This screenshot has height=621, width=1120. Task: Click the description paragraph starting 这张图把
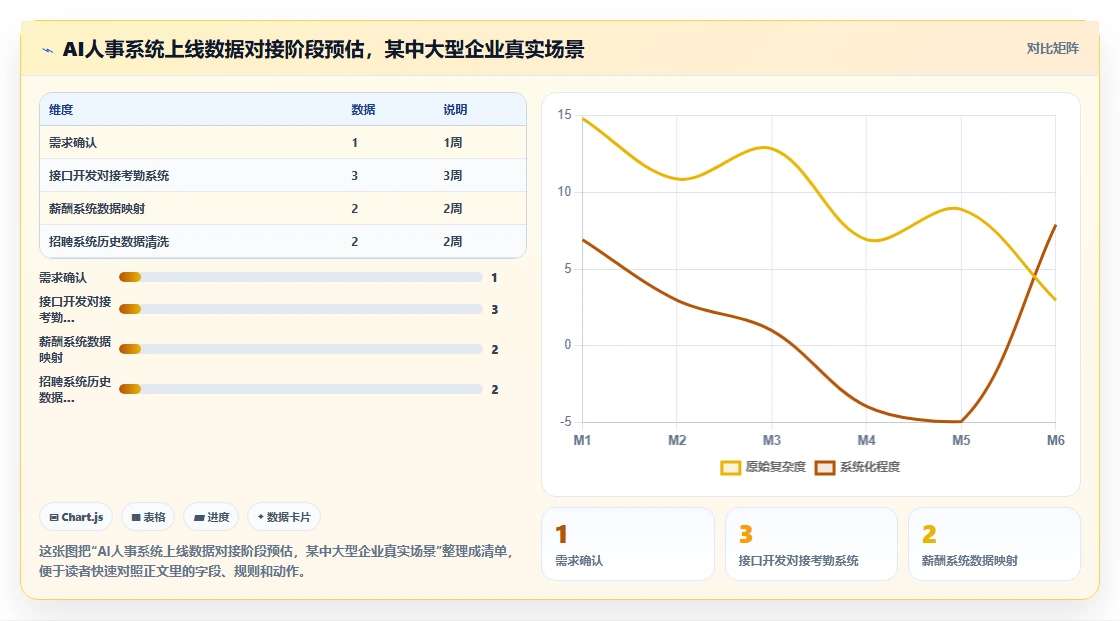pyautogui.click(x=276, y=561)
